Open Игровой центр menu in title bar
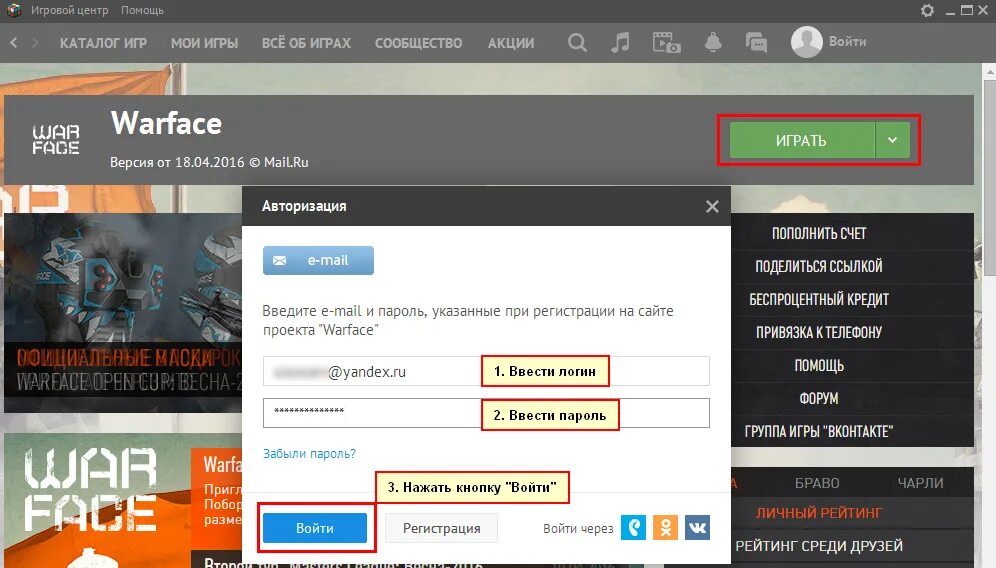Screen dimensions: 996x568 pyautogui.click(x=69, y=10)
